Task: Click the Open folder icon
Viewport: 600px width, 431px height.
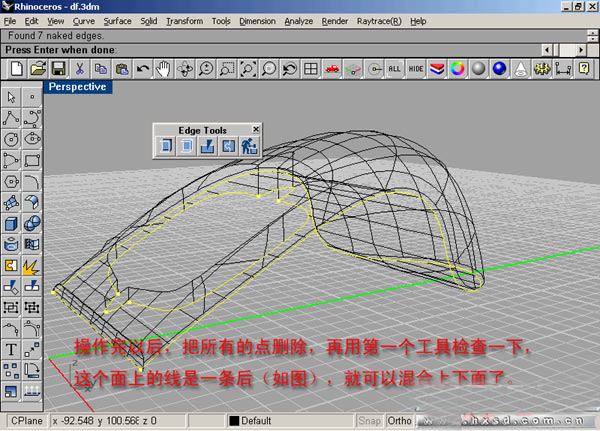Action: tap(38, 68)
